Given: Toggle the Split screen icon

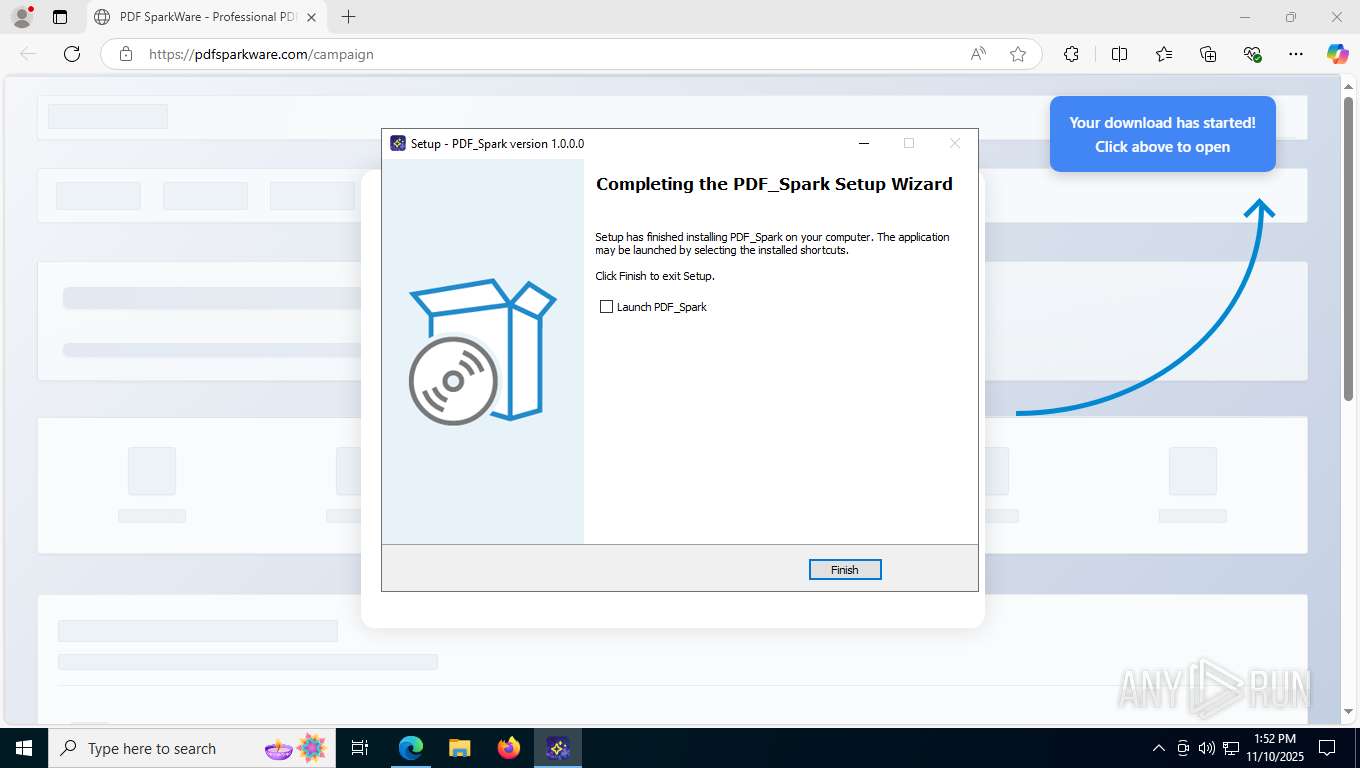Looking at the screenshot, I should click(x=1120, y=54).
